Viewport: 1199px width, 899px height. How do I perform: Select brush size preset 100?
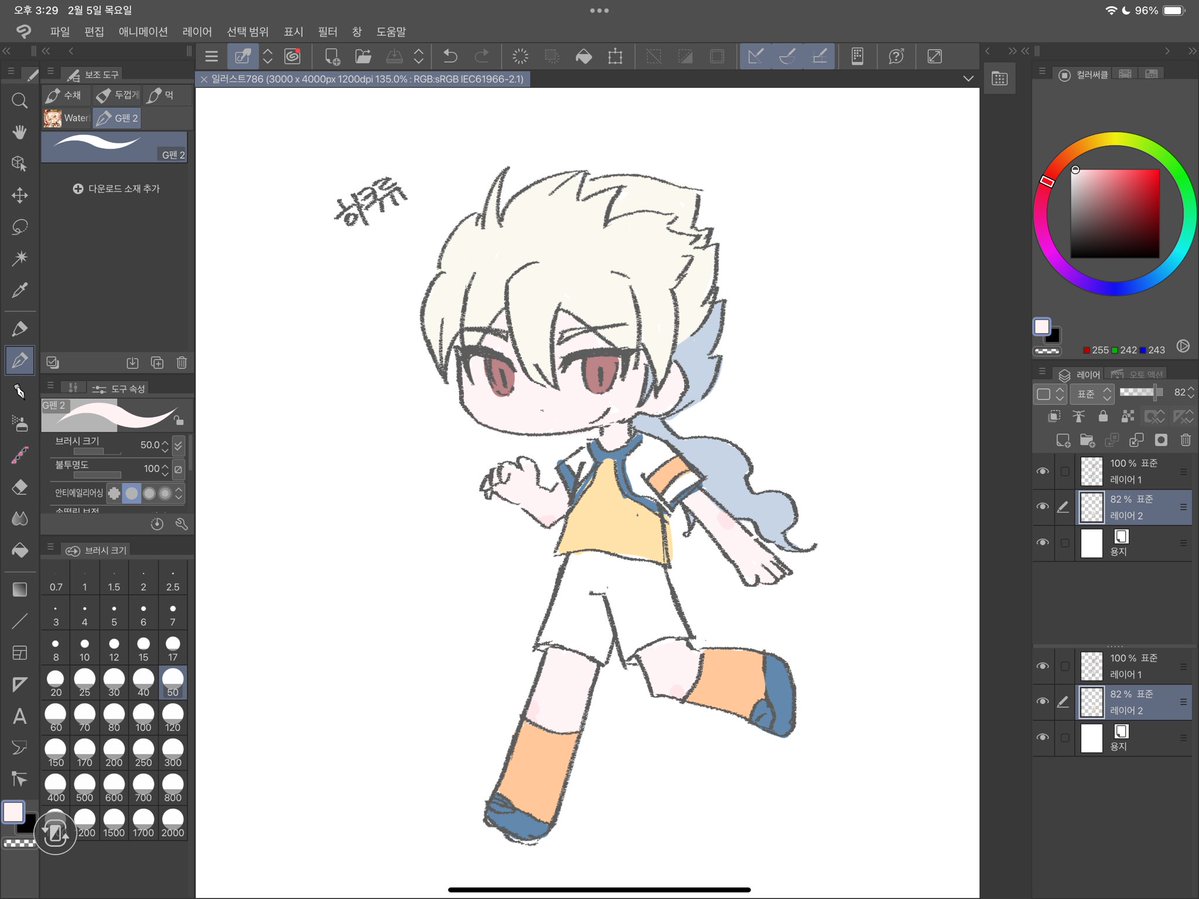point(143,717)
